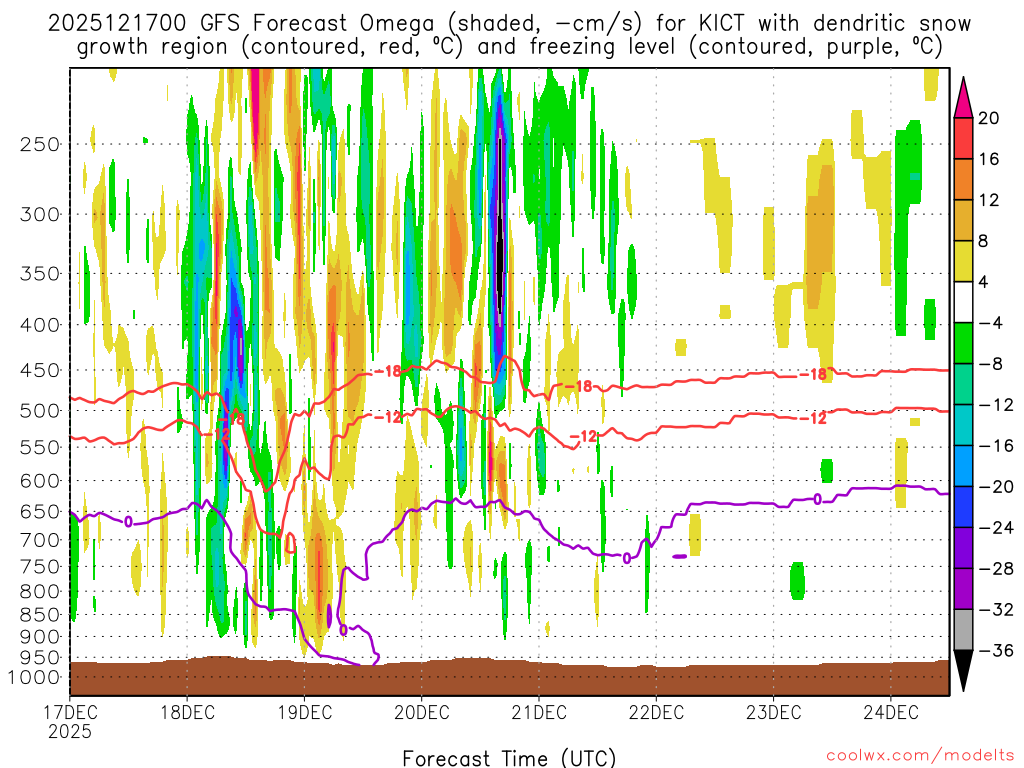Click the 'growth region (contoured, red' title line
This screenshot has width=1024, height=768.
tap(509, 47)
